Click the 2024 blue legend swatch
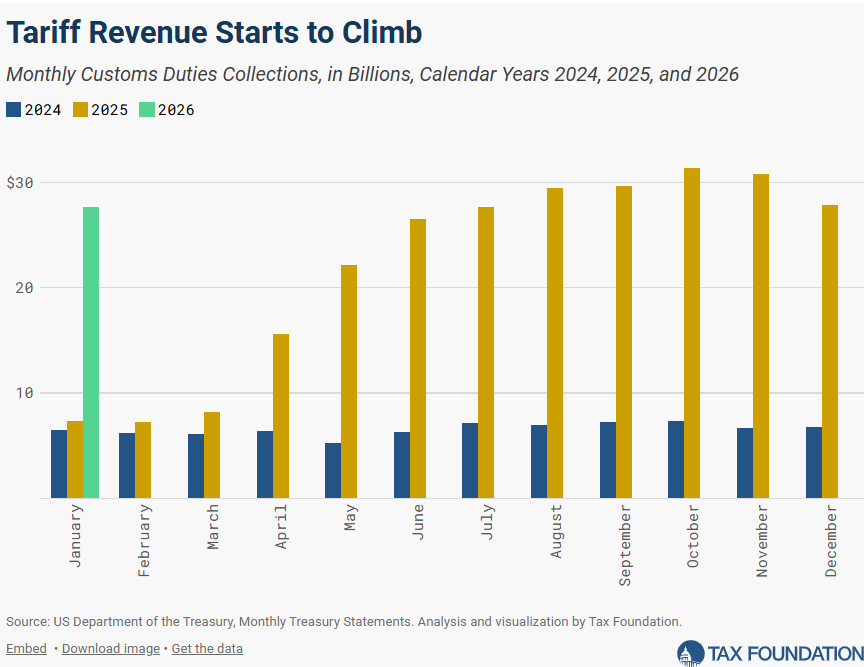Viewport: 864px width, 667px height. [x=13, y=110]
